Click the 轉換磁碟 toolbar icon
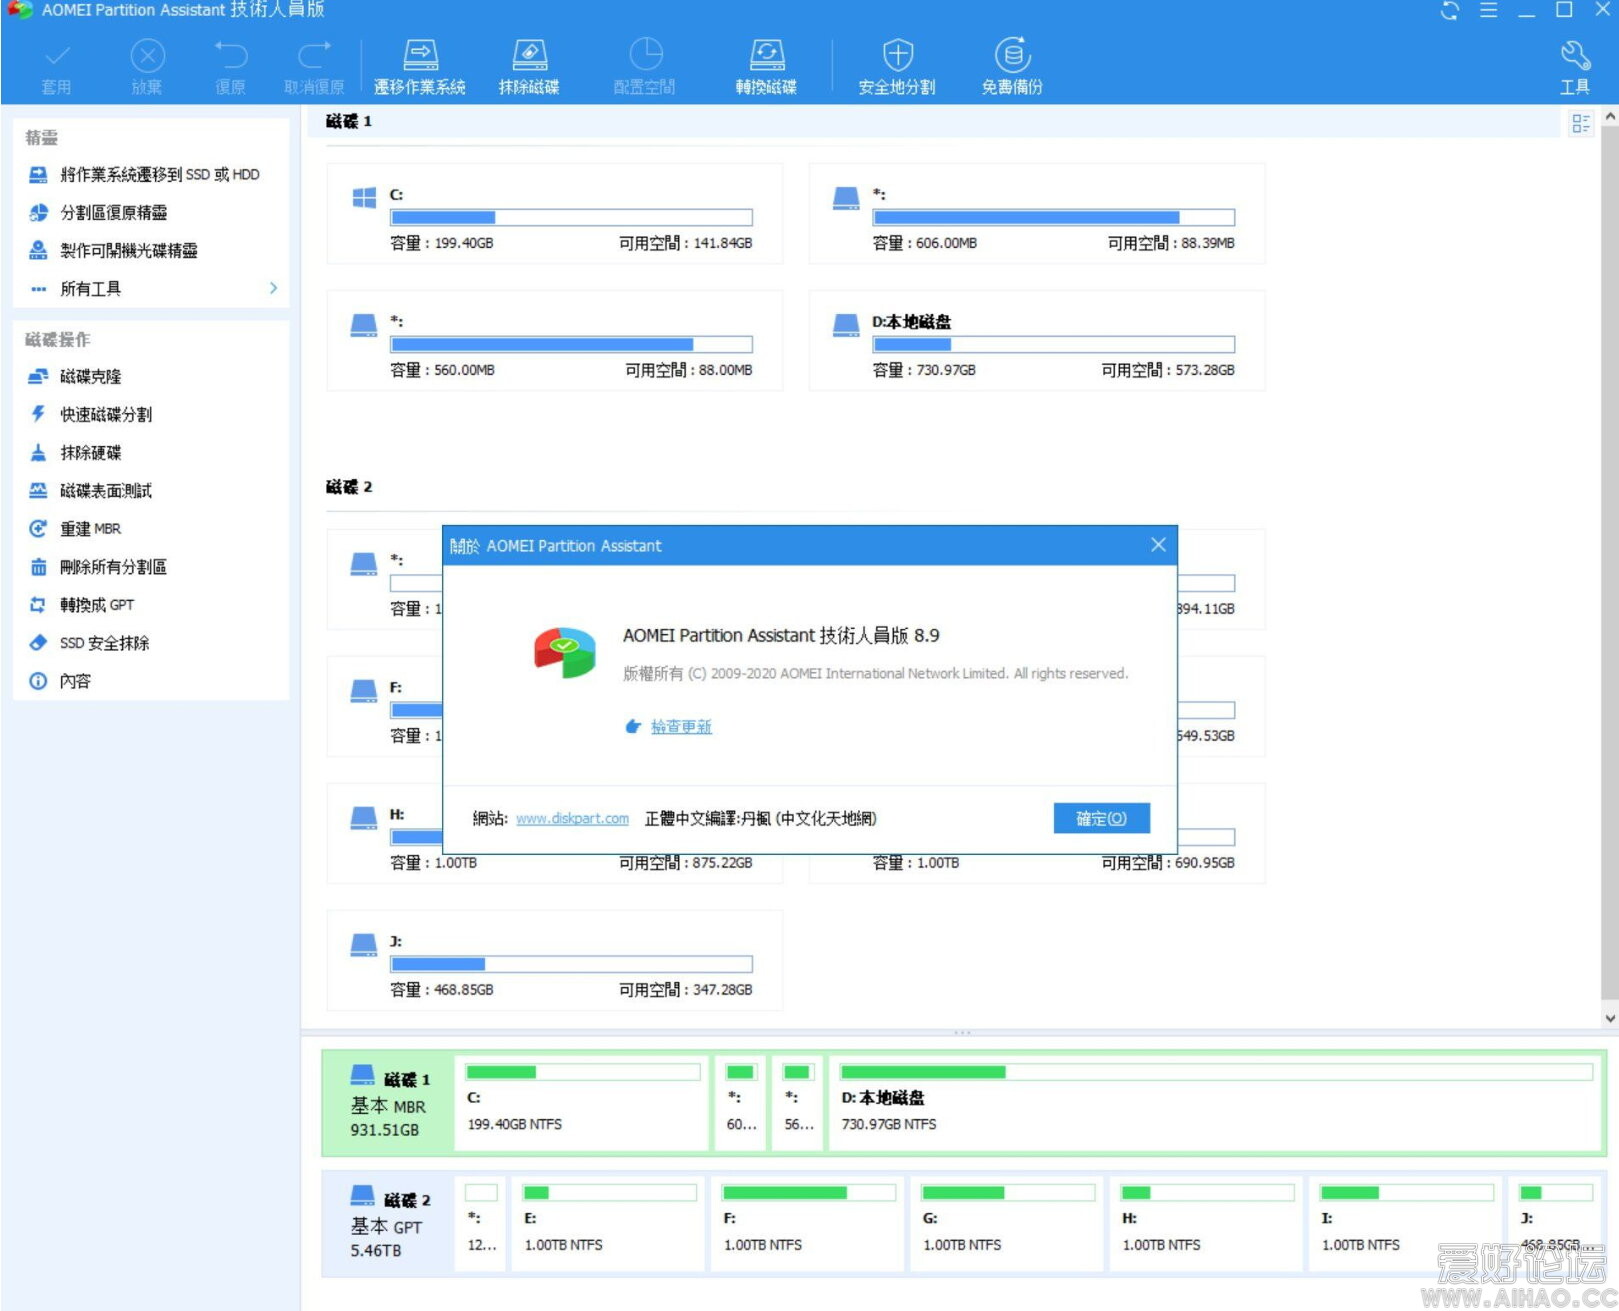The height and width of the screenshot is (1311, 1619). tap(766, 54)
